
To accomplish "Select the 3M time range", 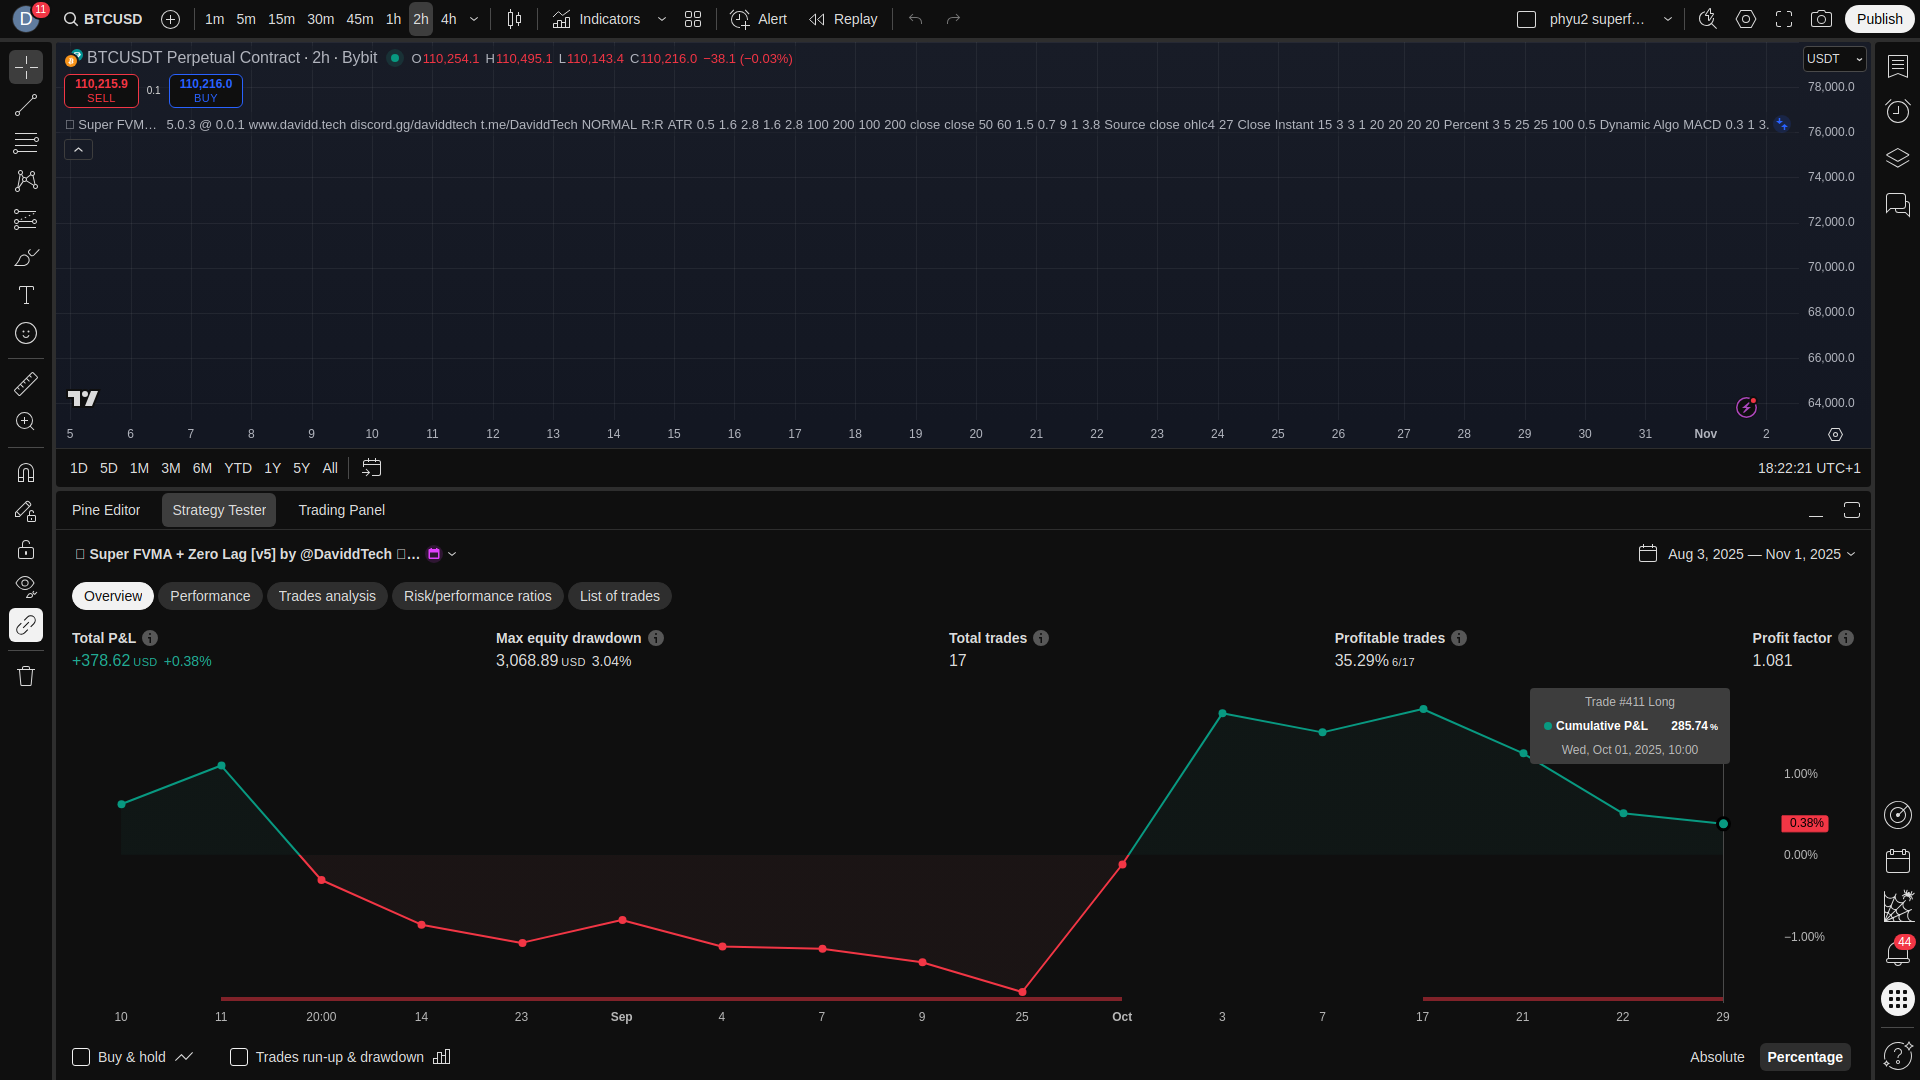I will pos(171,468).
